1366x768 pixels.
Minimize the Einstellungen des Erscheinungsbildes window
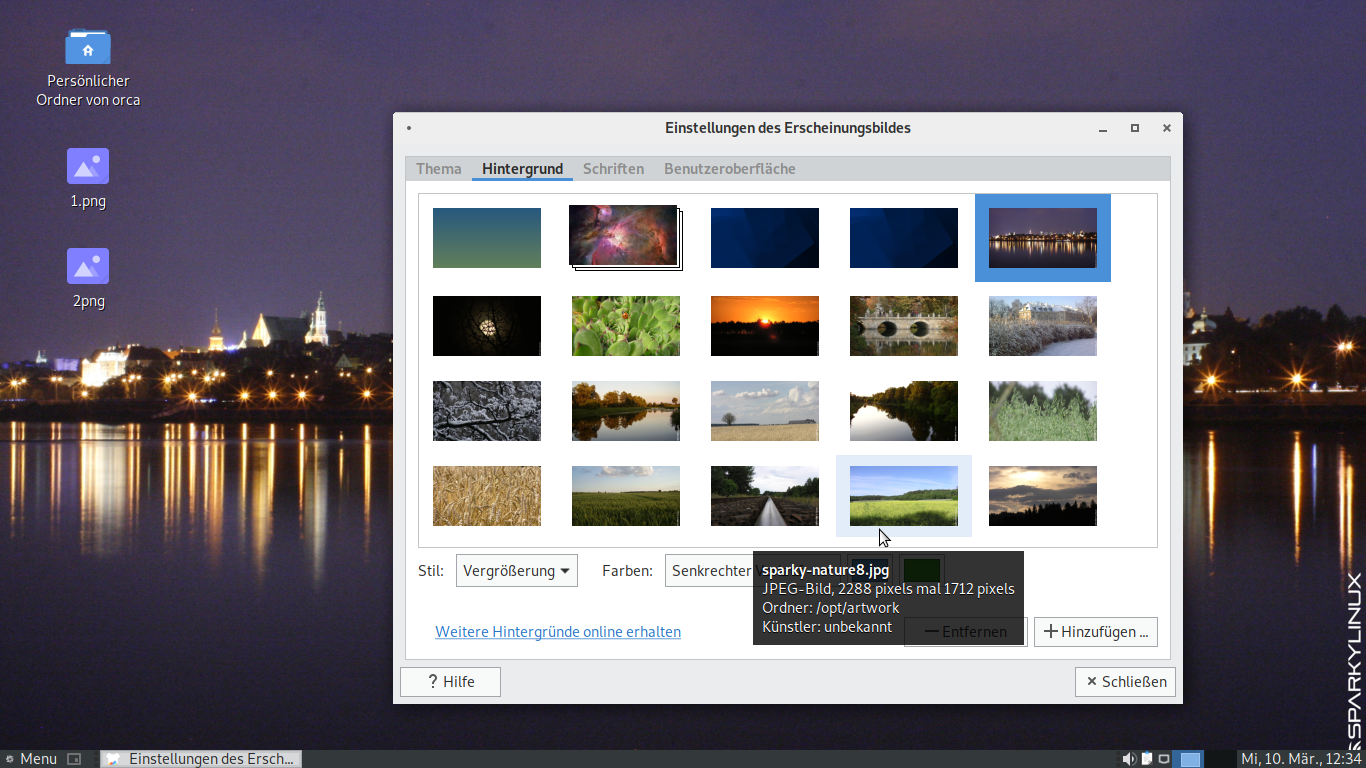(1103, 129)
